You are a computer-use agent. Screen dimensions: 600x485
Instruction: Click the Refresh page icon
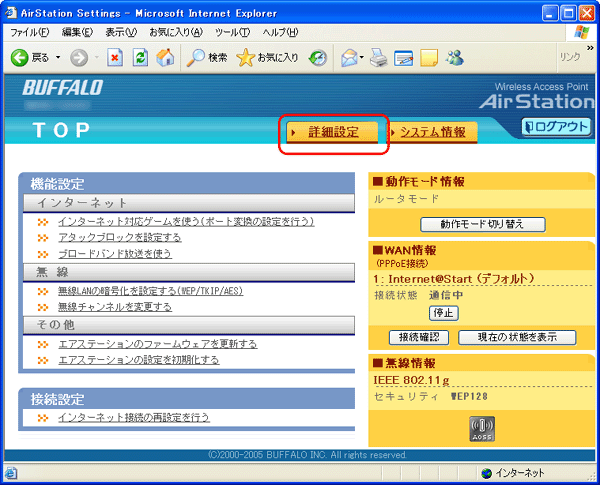140,57
